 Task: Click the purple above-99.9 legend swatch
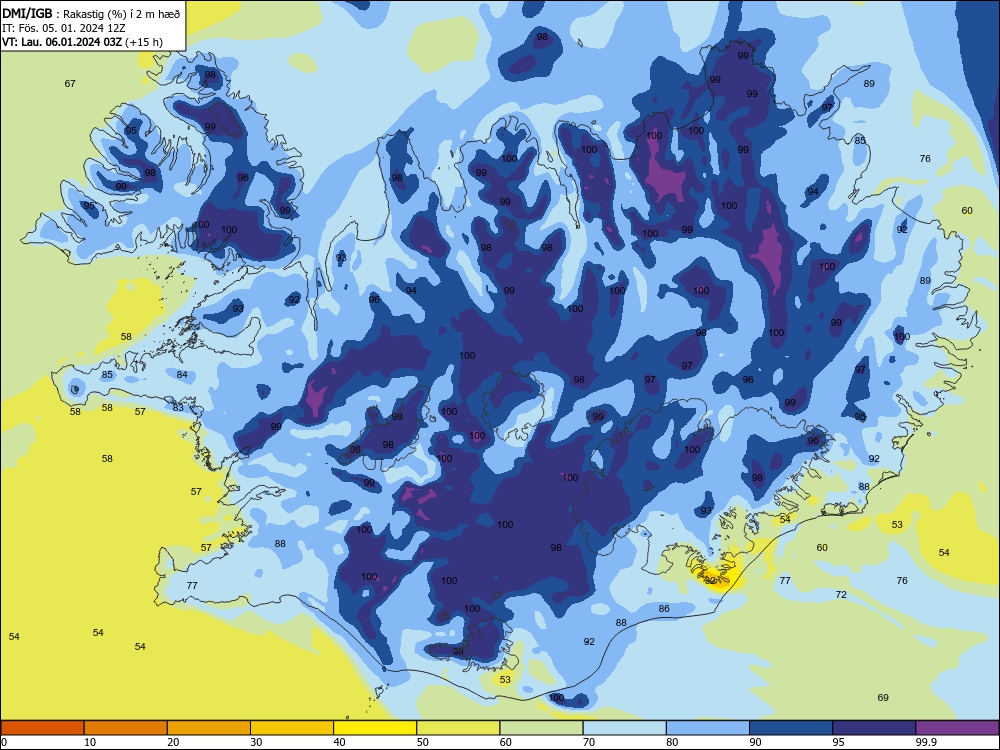click(957, 728)
